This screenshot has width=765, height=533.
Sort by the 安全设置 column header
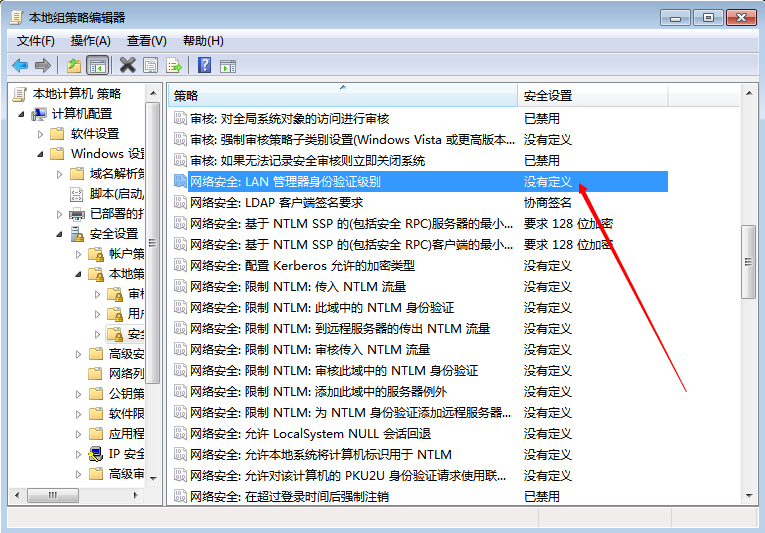592,95
